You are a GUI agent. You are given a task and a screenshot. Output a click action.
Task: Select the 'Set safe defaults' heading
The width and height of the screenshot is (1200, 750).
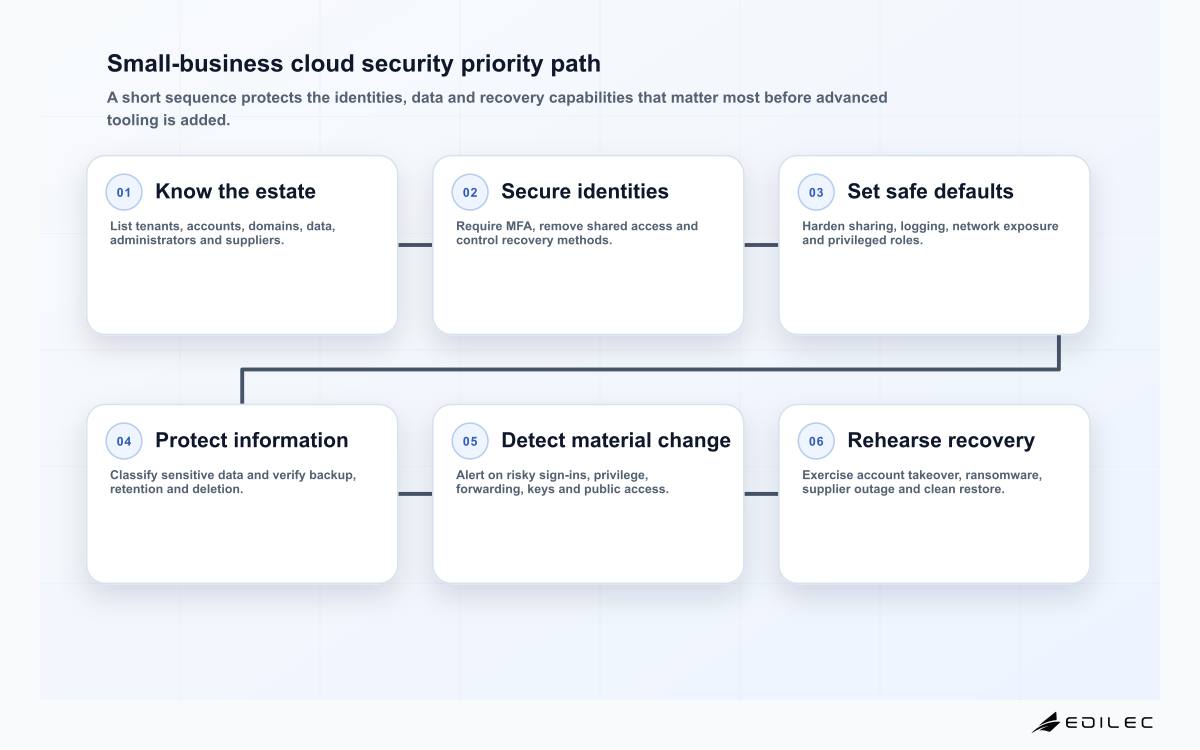click(930, 191)
